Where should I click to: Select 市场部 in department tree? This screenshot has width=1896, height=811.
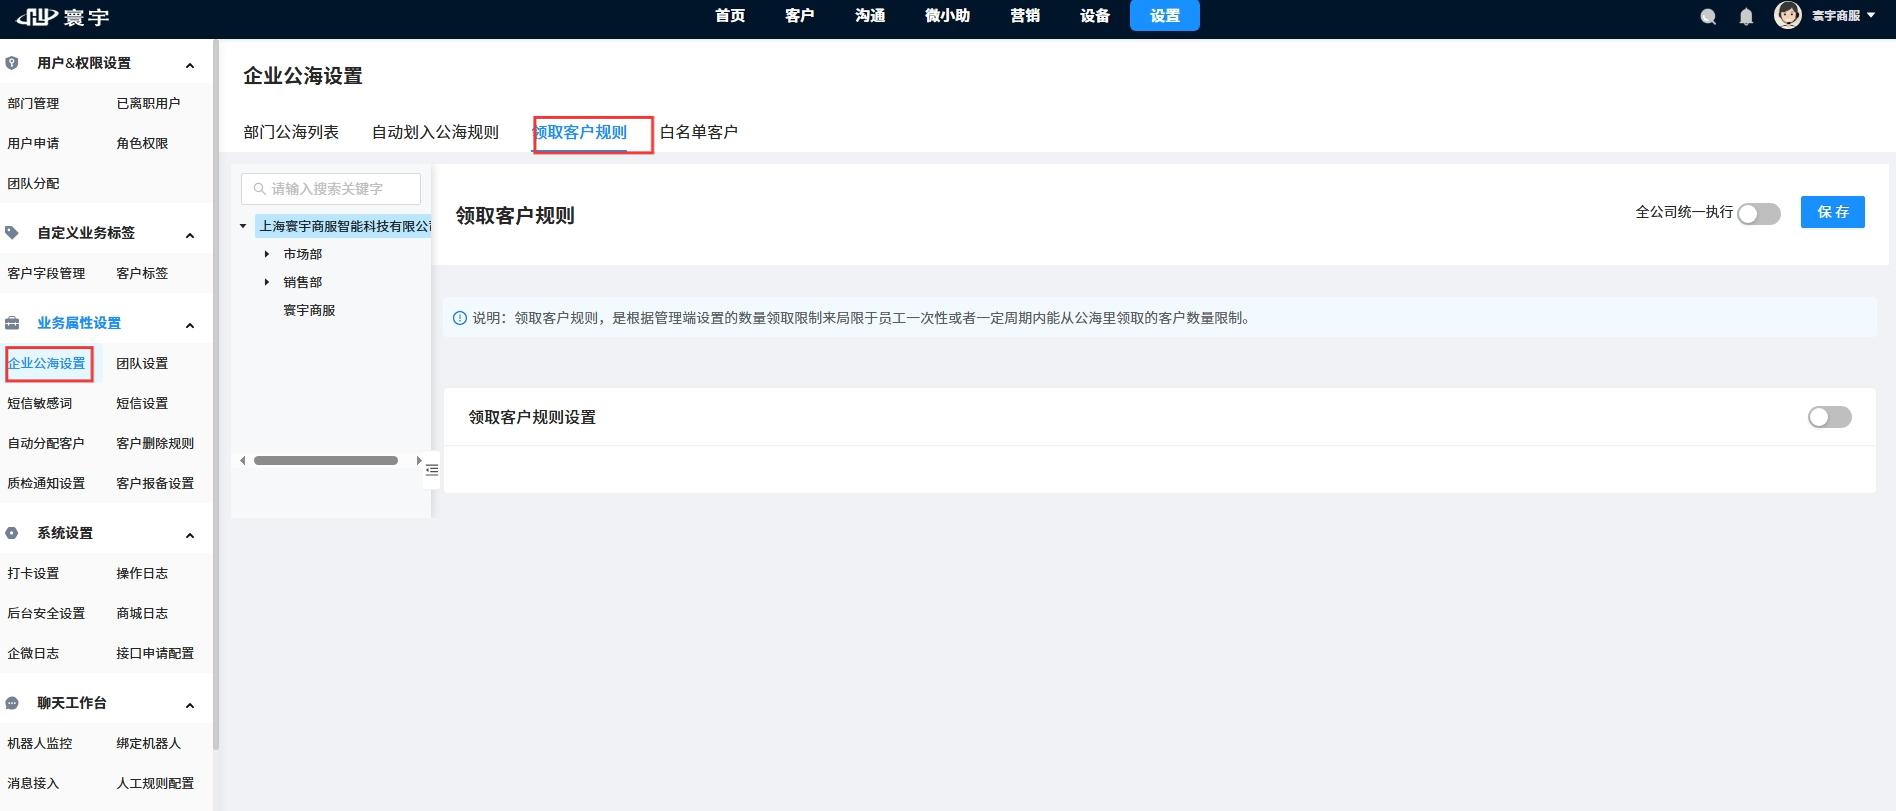click(302, 254)
